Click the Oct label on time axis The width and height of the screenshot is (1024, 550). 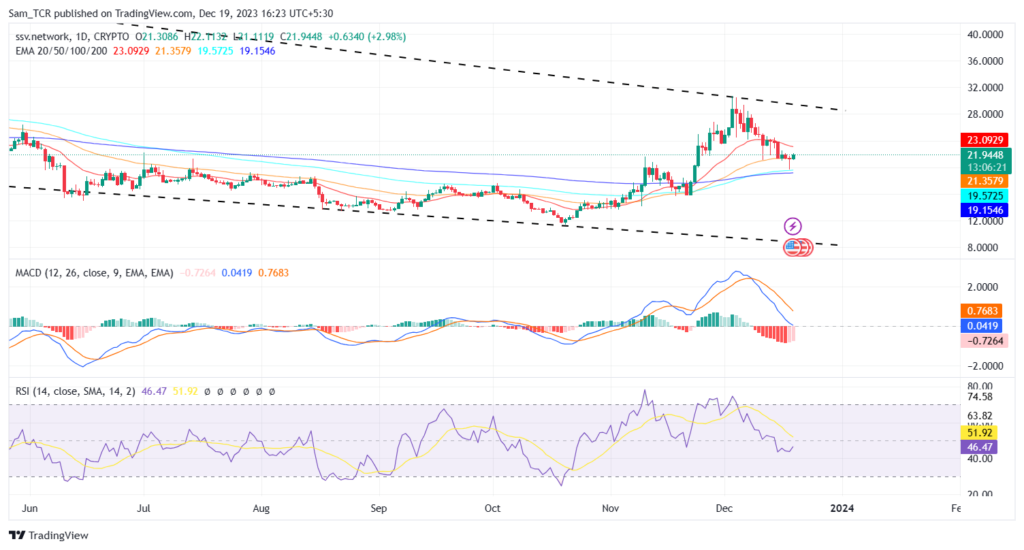(492, 508)
